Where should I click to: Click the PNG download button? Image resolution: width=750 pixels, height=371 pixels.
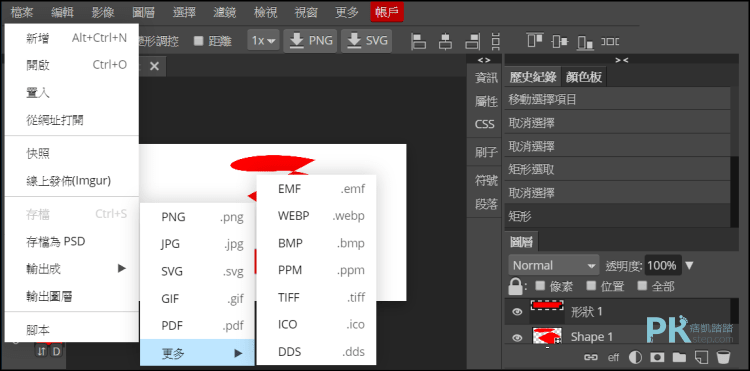coord(310,41)
